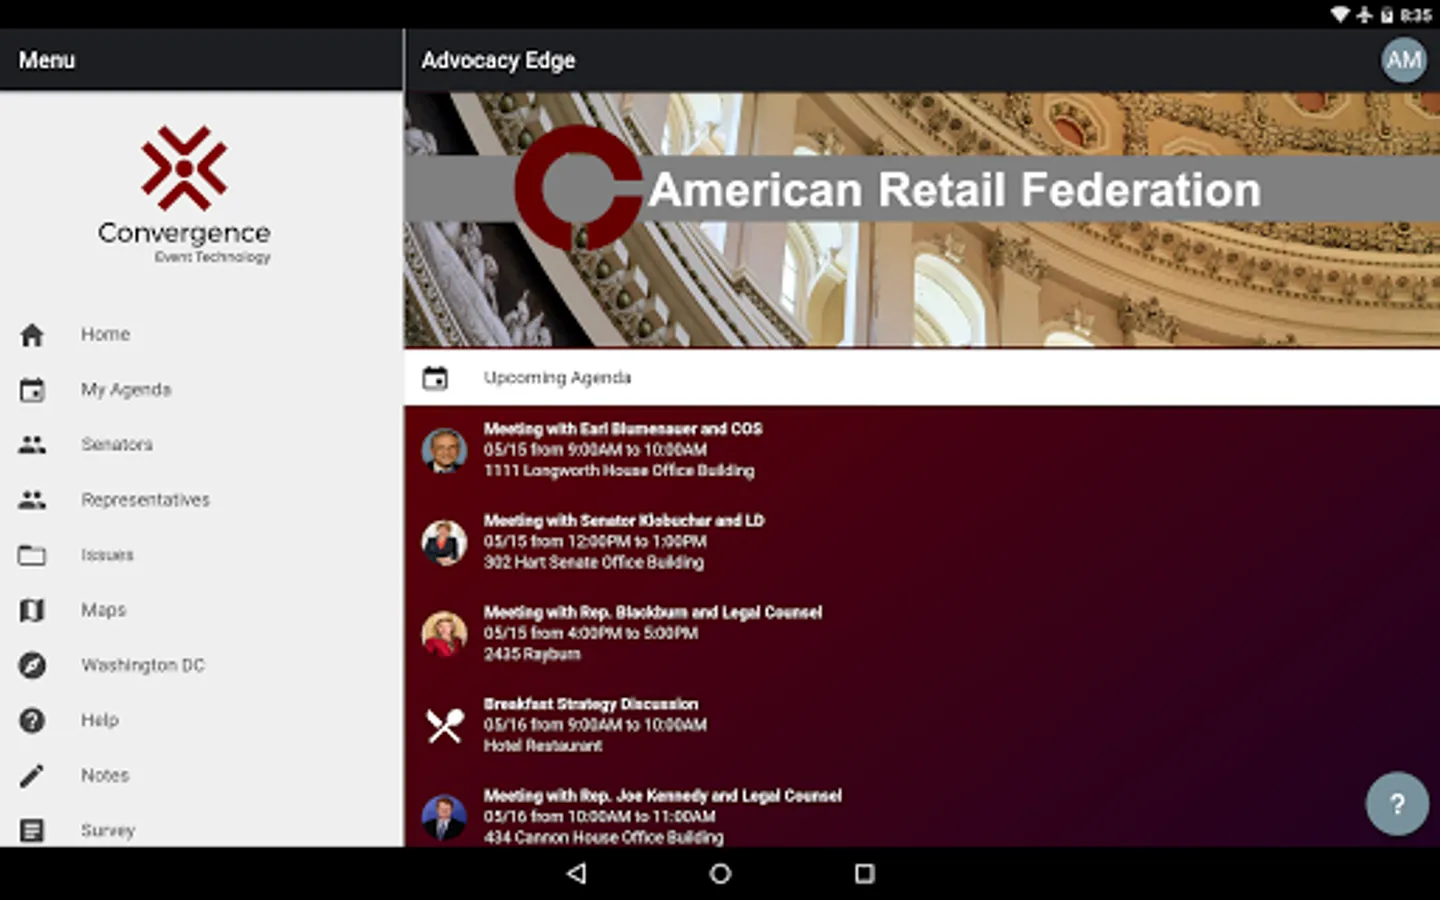This screenshot has width=1440, height=900.
Task: Open the Home menu item
Action: (x=201, y=335)
